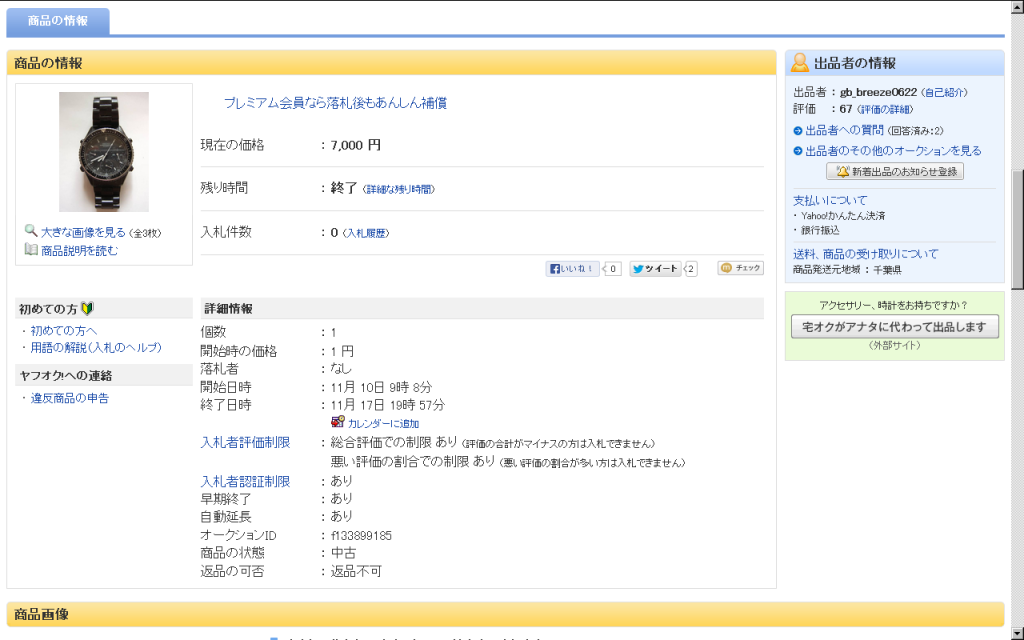Click the Facebook いいね button
The height and width of the screenshot is (640, 1024).
[573, 268]
